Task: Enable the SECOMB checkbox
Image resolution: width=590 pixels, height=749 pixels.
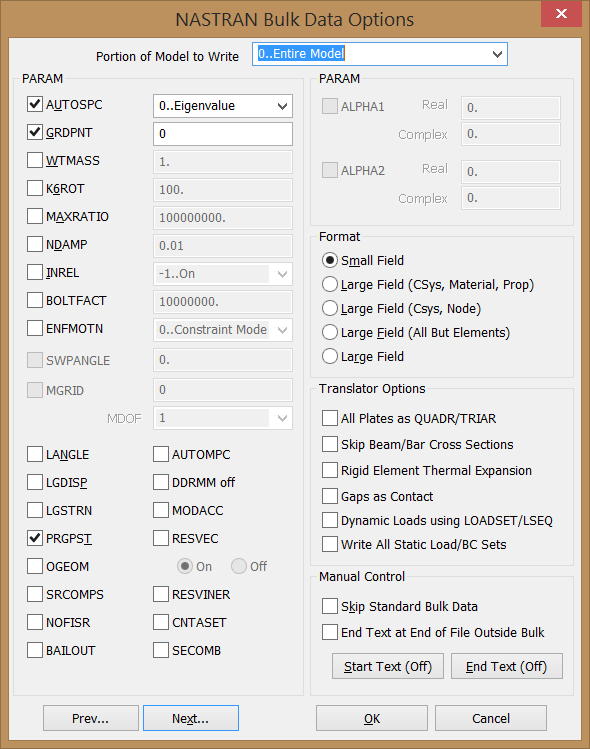Action: click(161, 650)
